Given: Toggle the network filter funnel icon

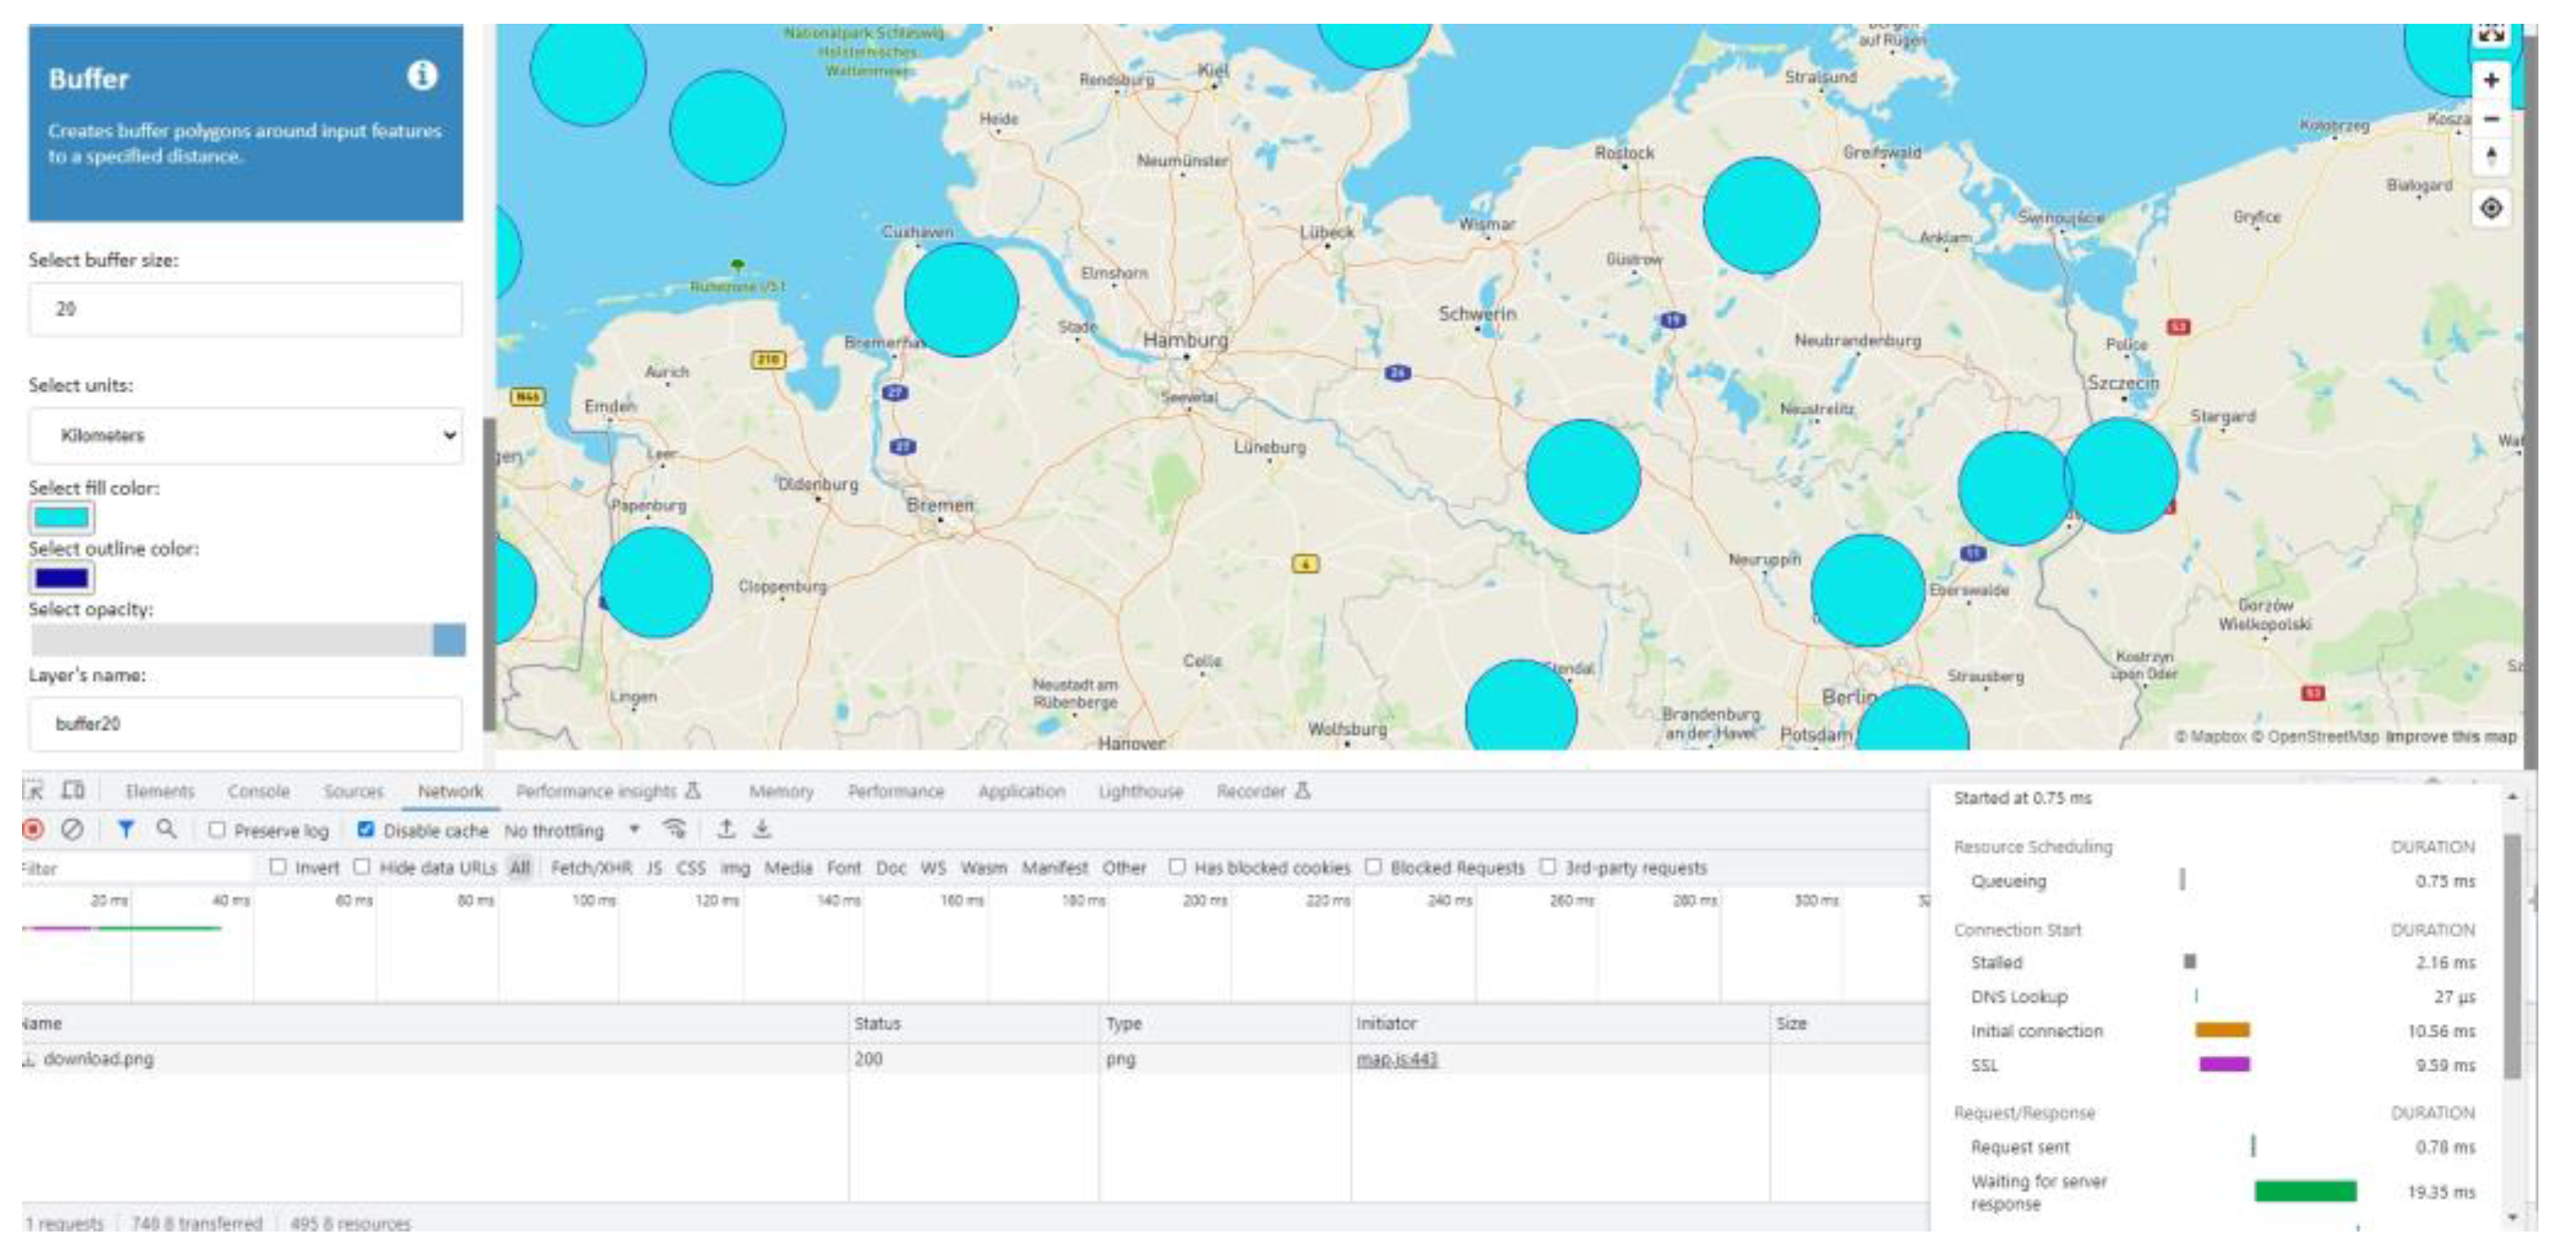Looking at the screenshot, I should [x=125, y=829].
